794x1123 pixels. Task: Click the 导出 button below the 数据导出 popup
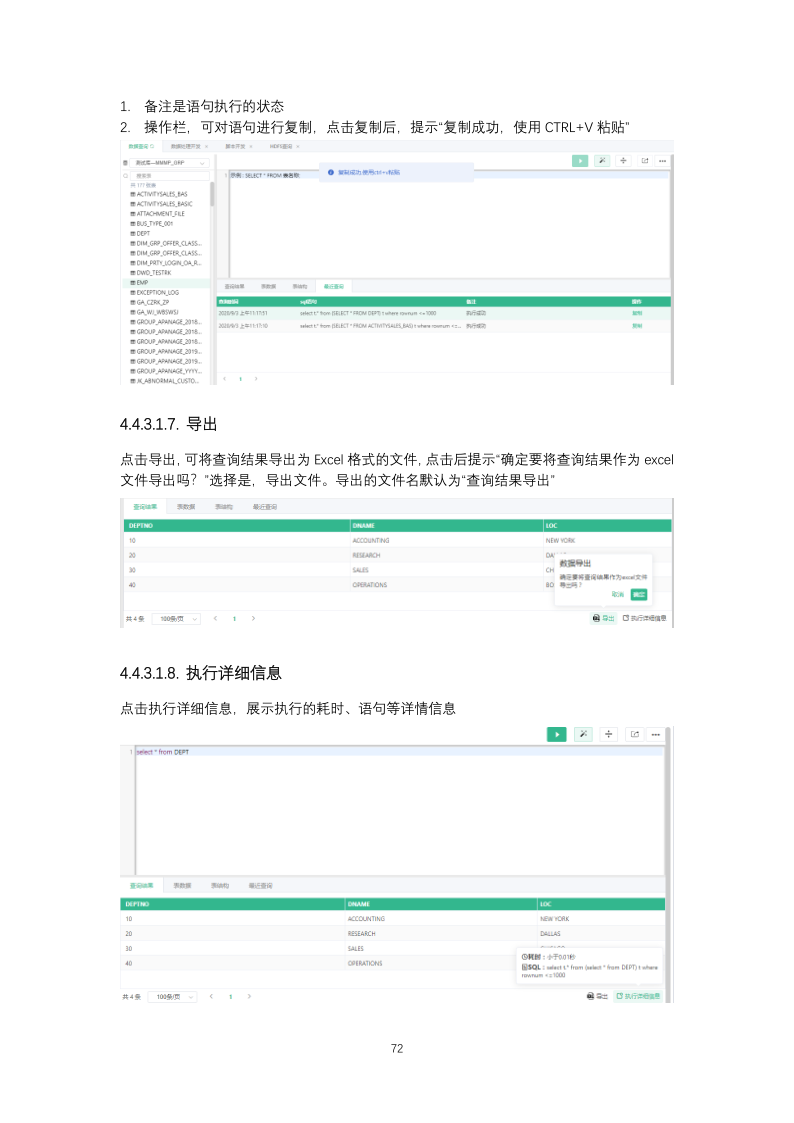(x=604, y=618)
